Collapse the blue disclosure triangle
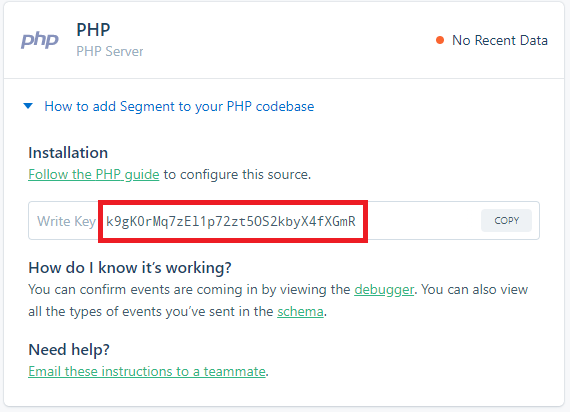This screenshot has width=570, height=412. (x=28, y=106)
